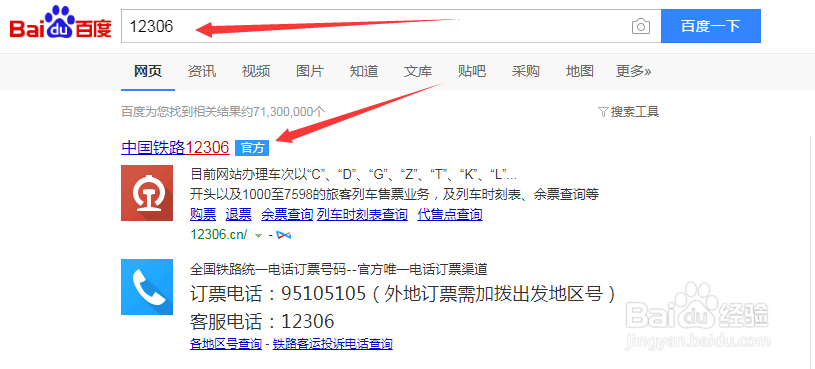Open the 知道 tab
The width and height of the screenshot is (815, 369).
pos(364,71)
